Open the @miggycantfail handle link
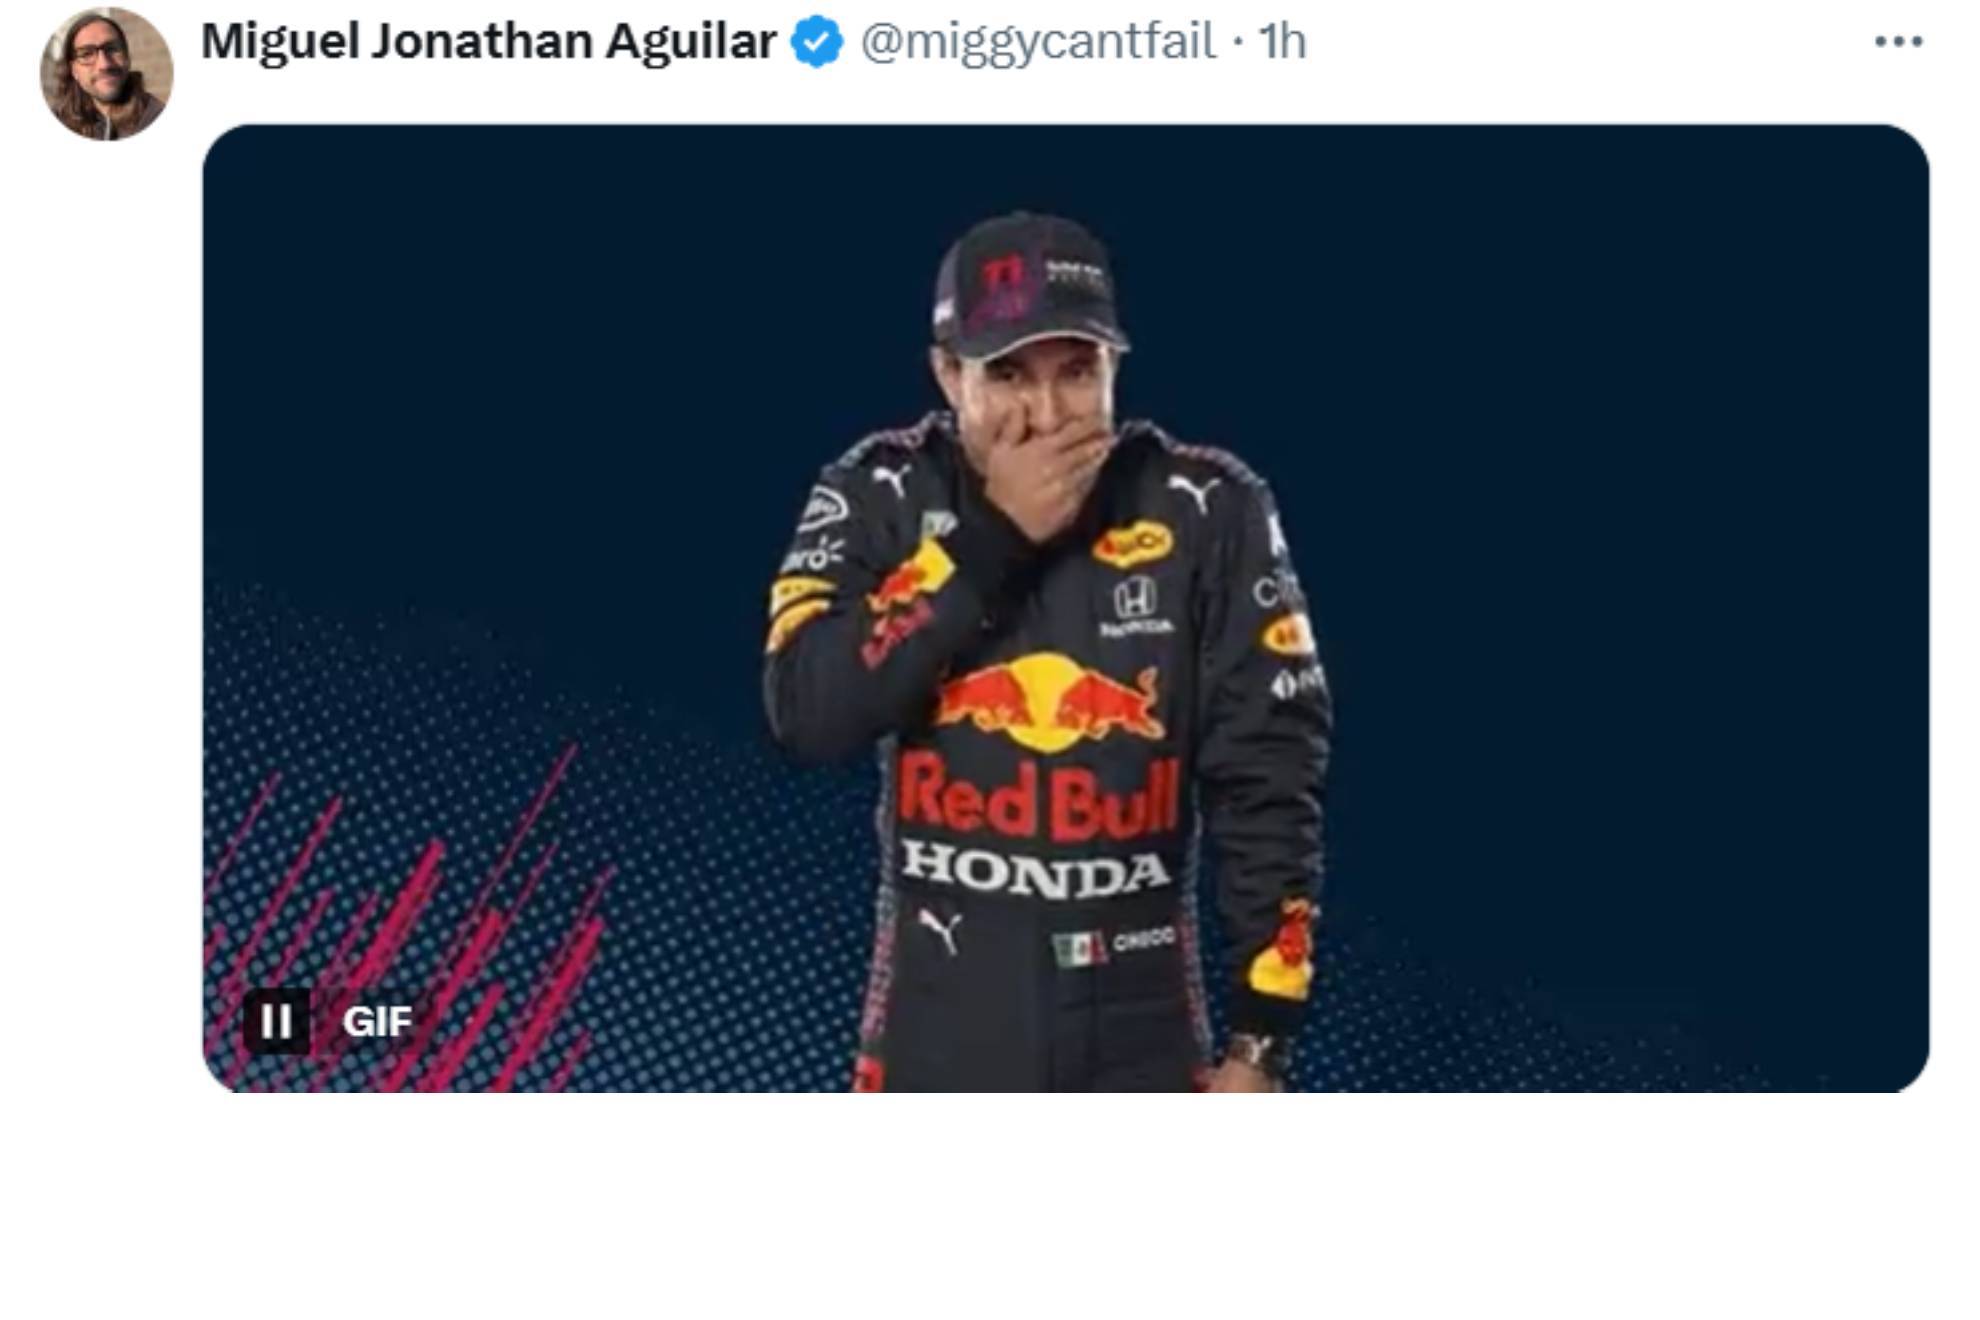 click(x=1038, y=42)
